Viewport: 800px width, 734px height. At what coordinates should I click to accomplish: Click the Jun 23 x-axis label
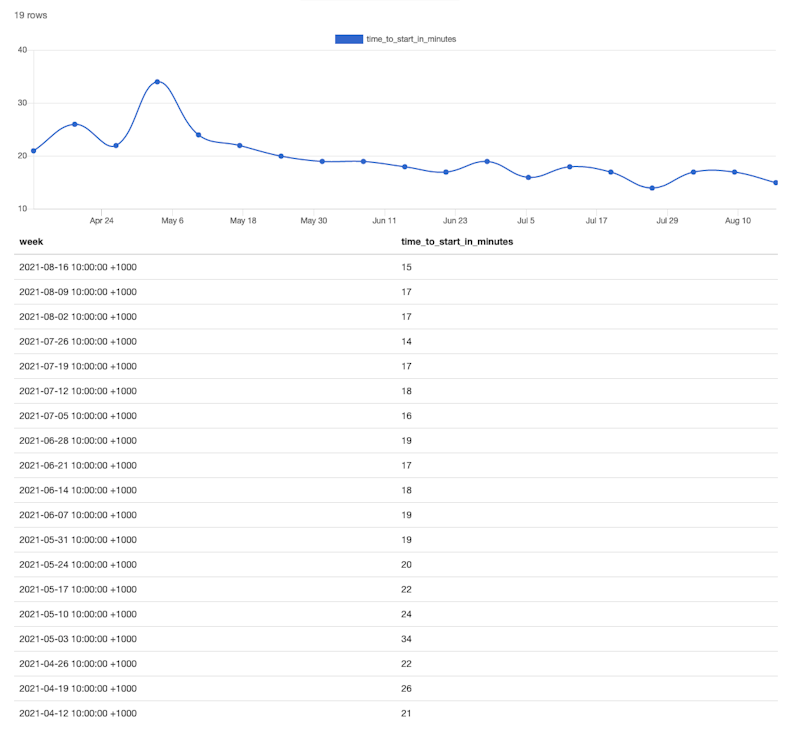click(455, 220)
